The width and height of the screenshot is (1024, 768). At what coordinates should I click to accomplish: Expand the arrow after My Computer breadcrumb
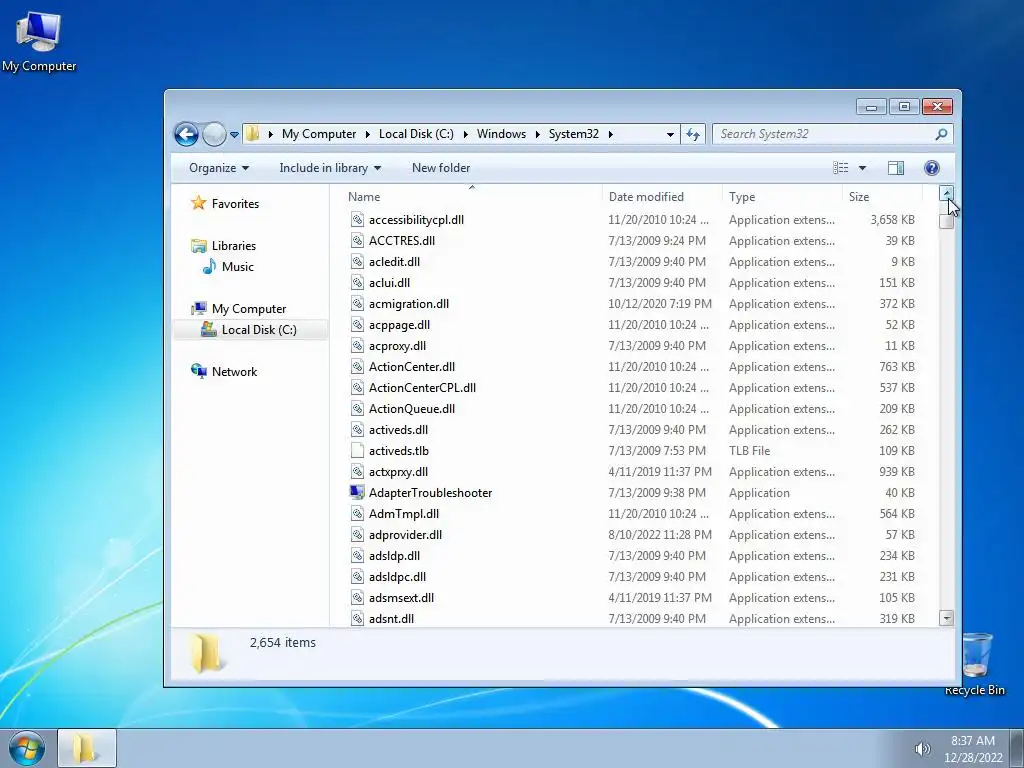[x=368, y=134]
